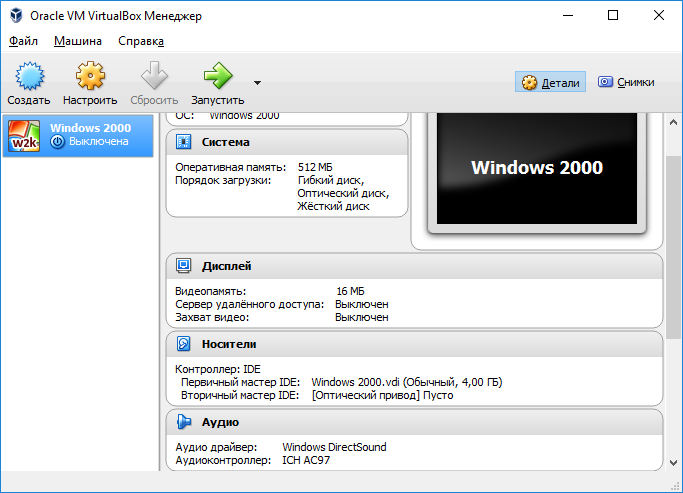Click the Система section chip icon
This screenshot has width=683, height=493.
point(183,142)
